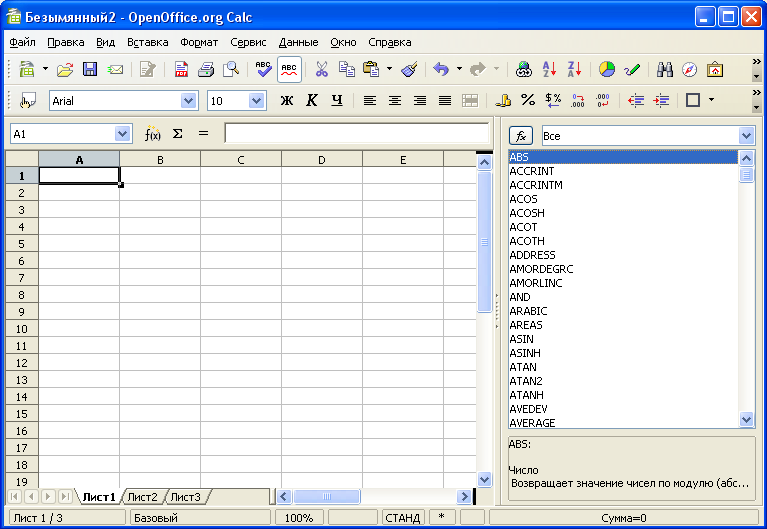Image resolution: width=767 pixels, height=529 pixels.
Task: Toggle bold formatting button Ж
Action: [x=287, y=101]
